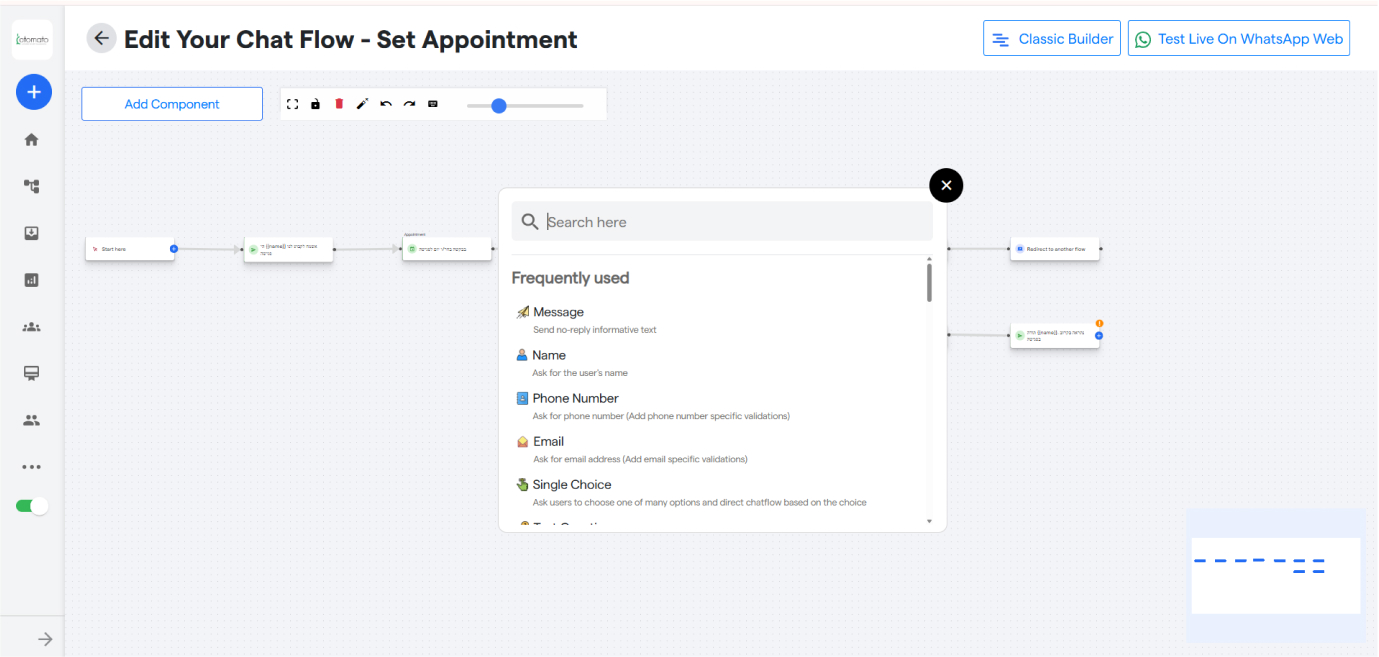
Task: Click the unlock canvas icon
Action: point(316,104)
